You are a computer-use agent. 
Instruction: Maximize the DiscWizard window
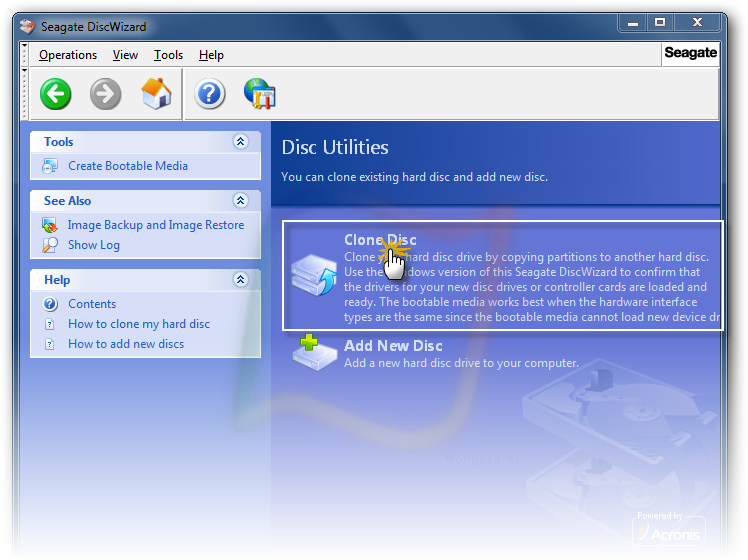point(660,22)
